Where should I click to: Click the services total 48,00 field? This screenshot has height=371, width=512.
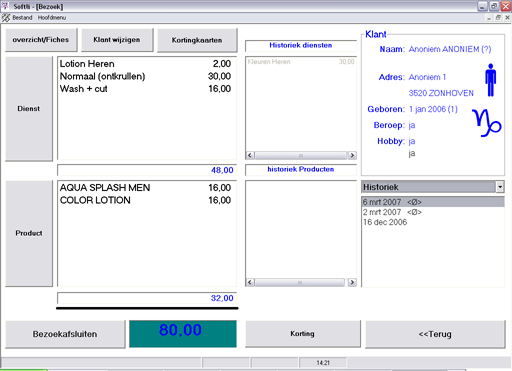147,170
